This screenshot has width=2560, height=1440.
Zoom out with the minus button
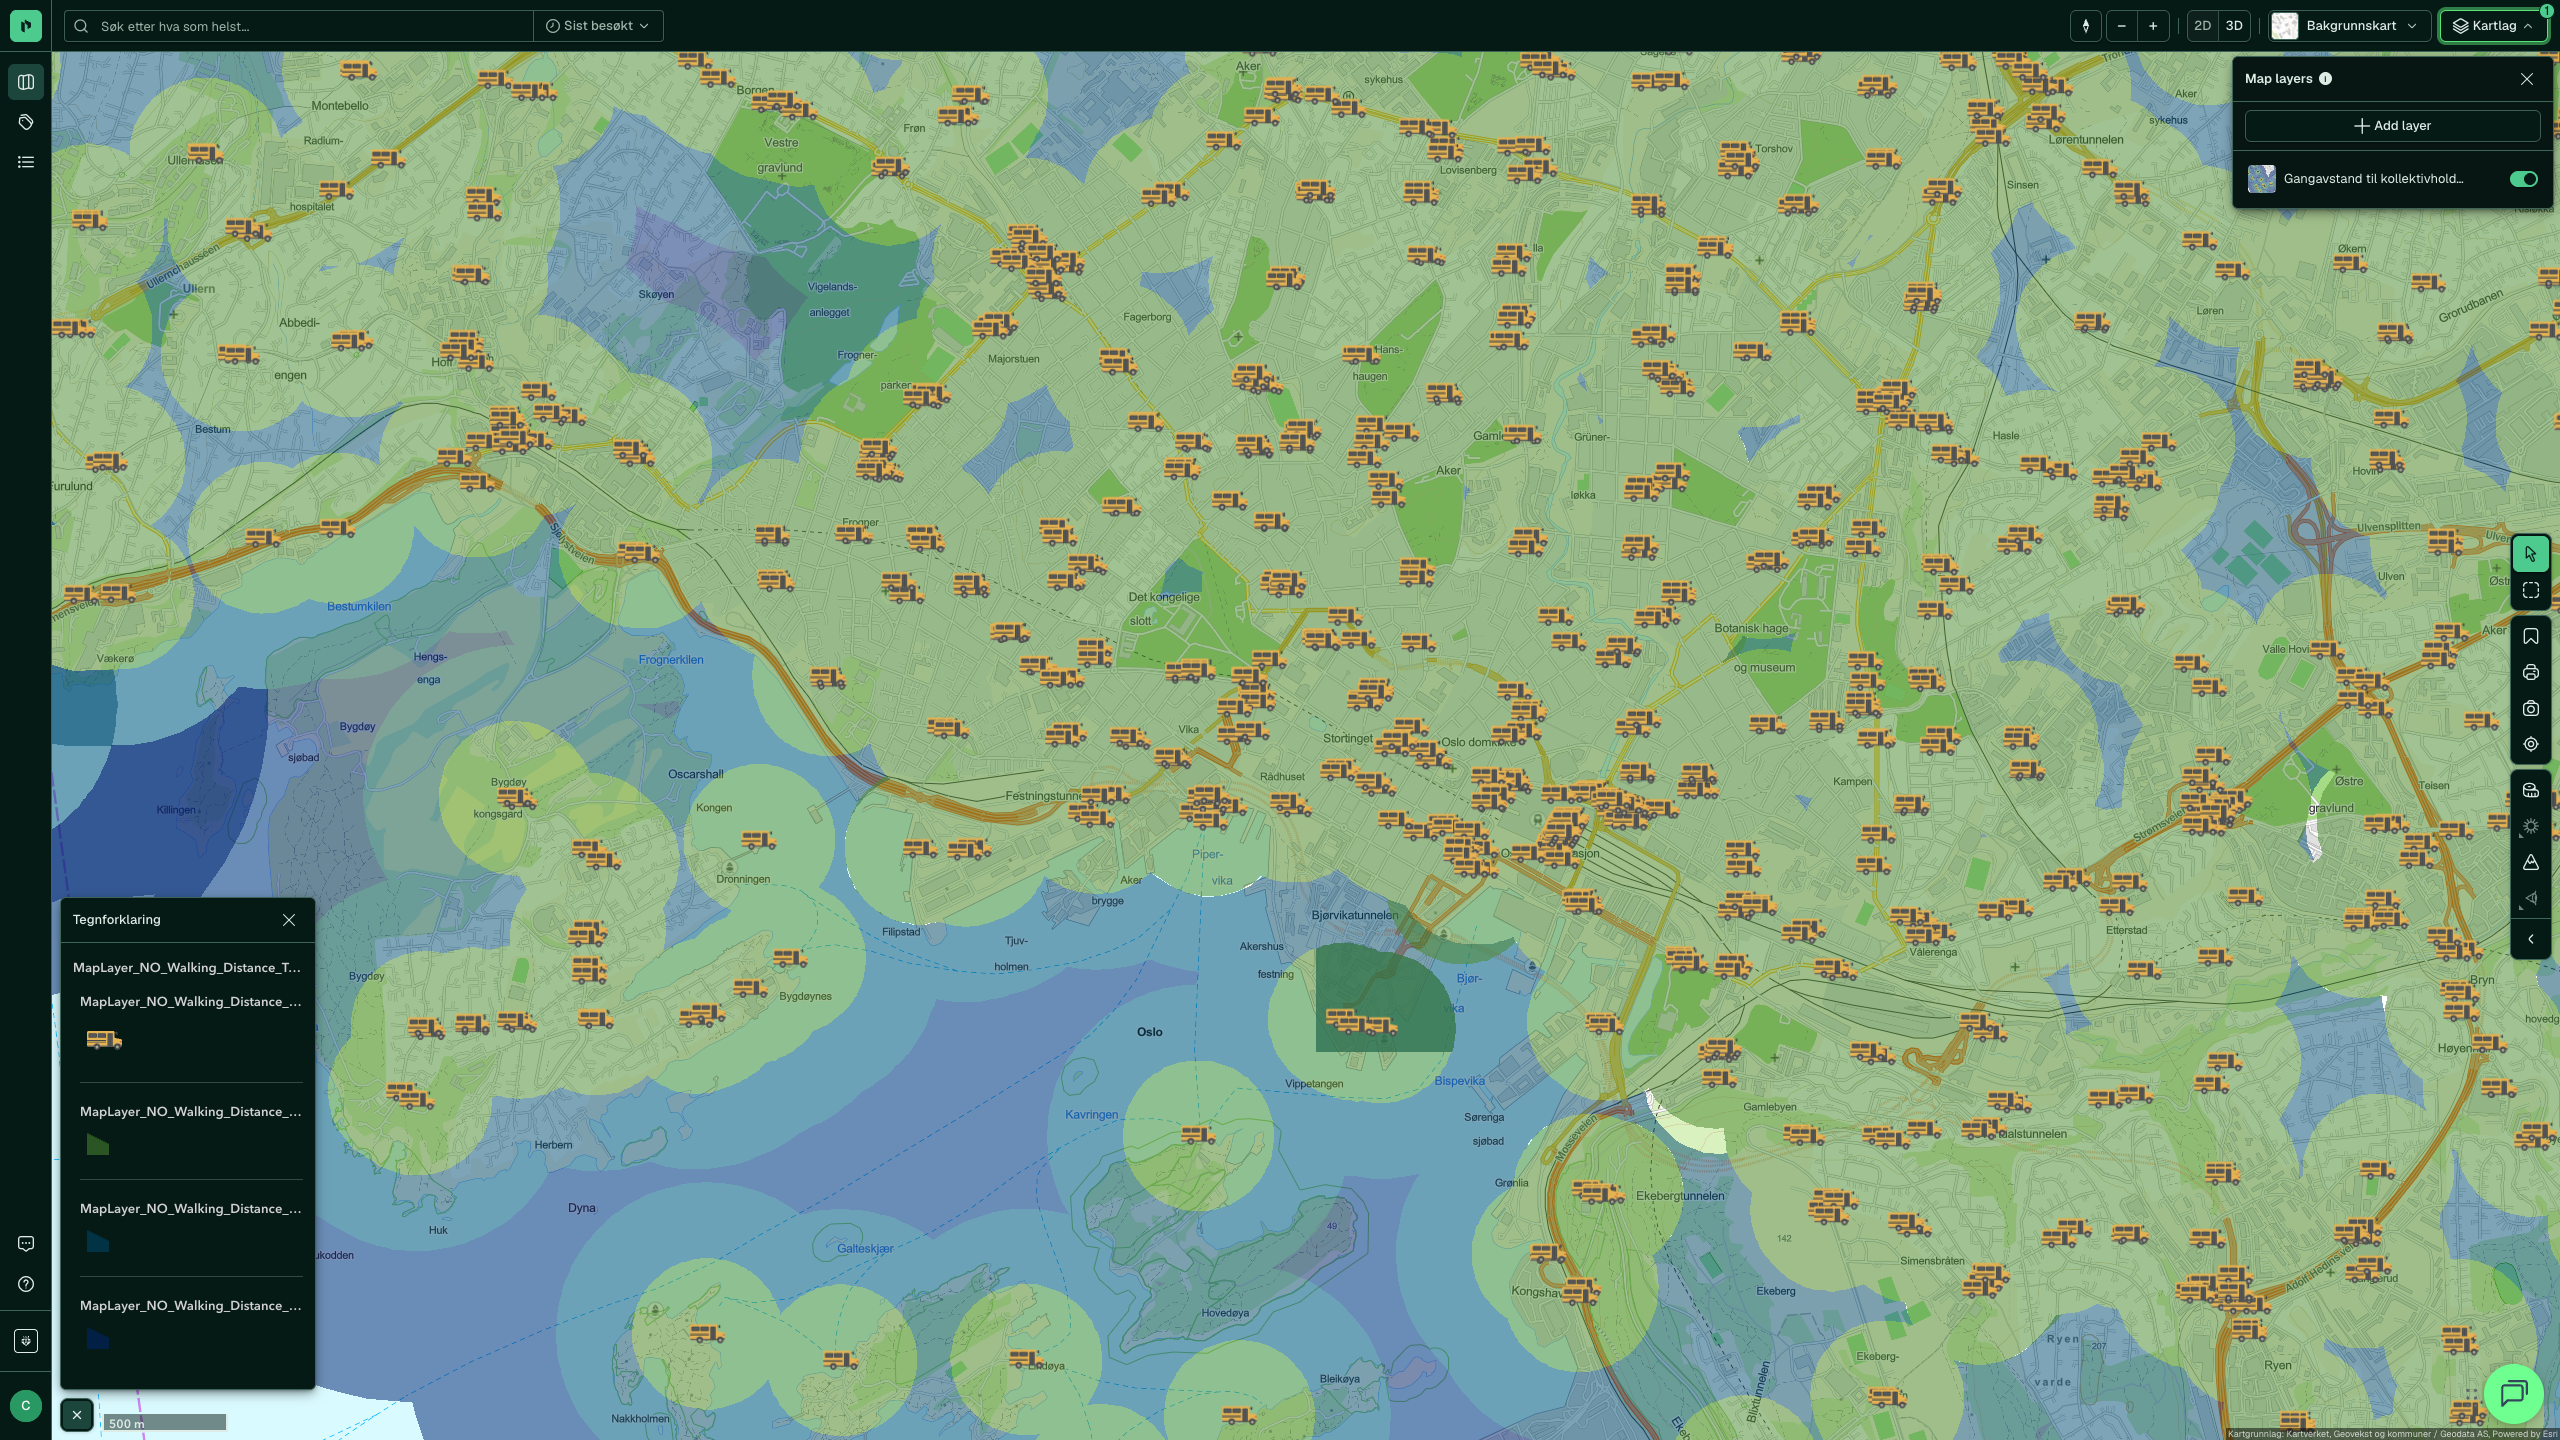pos(2121,26)
